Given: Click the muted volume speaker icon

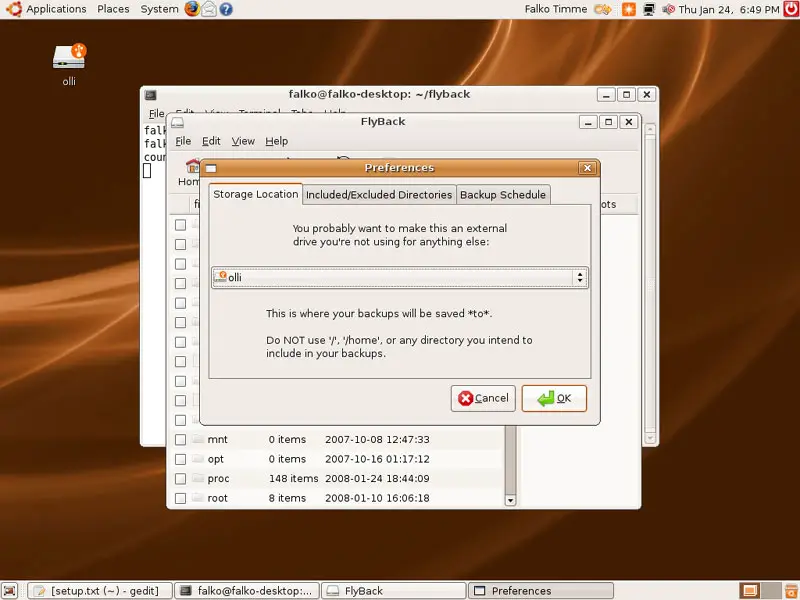Looking at the screenshot, I should pyautogui.click(x=668, y=9).
